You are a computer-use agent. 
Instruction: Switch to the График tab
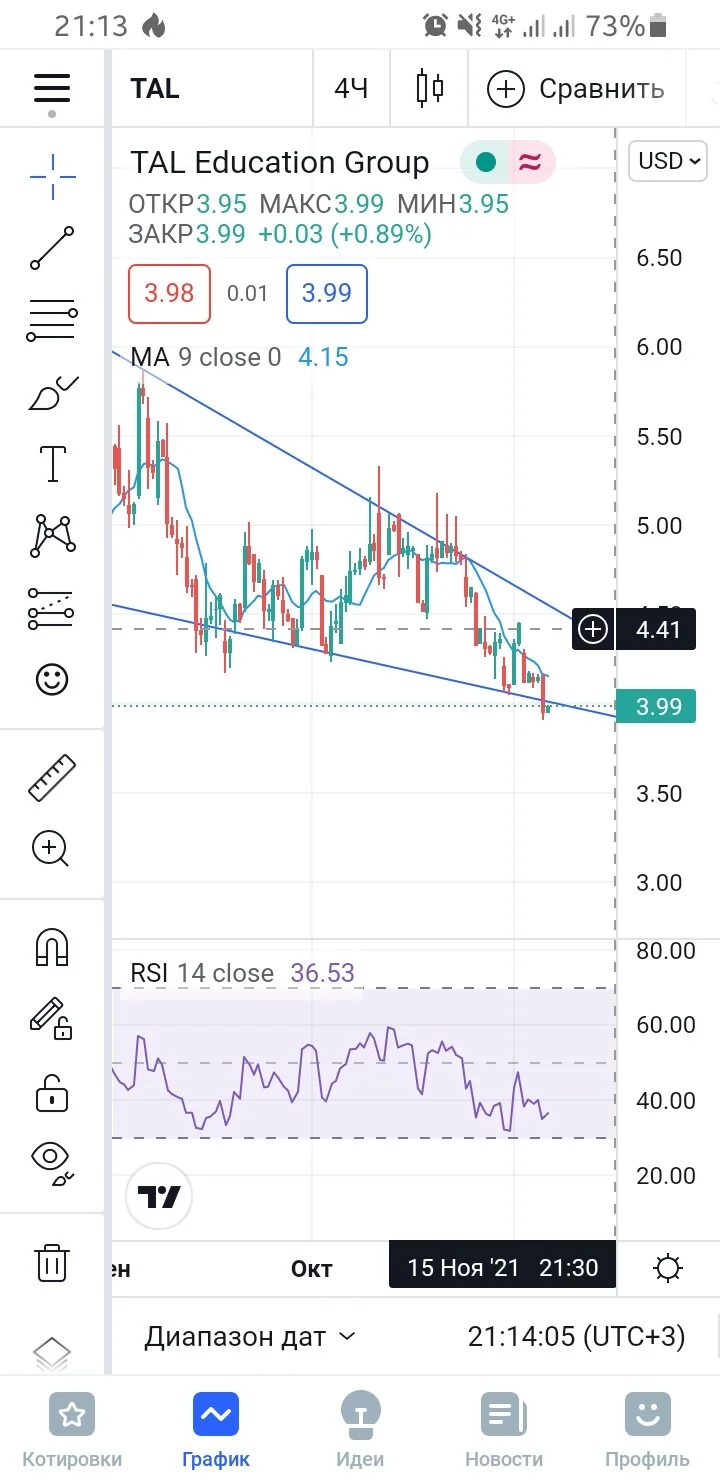tap(216, 1430)
